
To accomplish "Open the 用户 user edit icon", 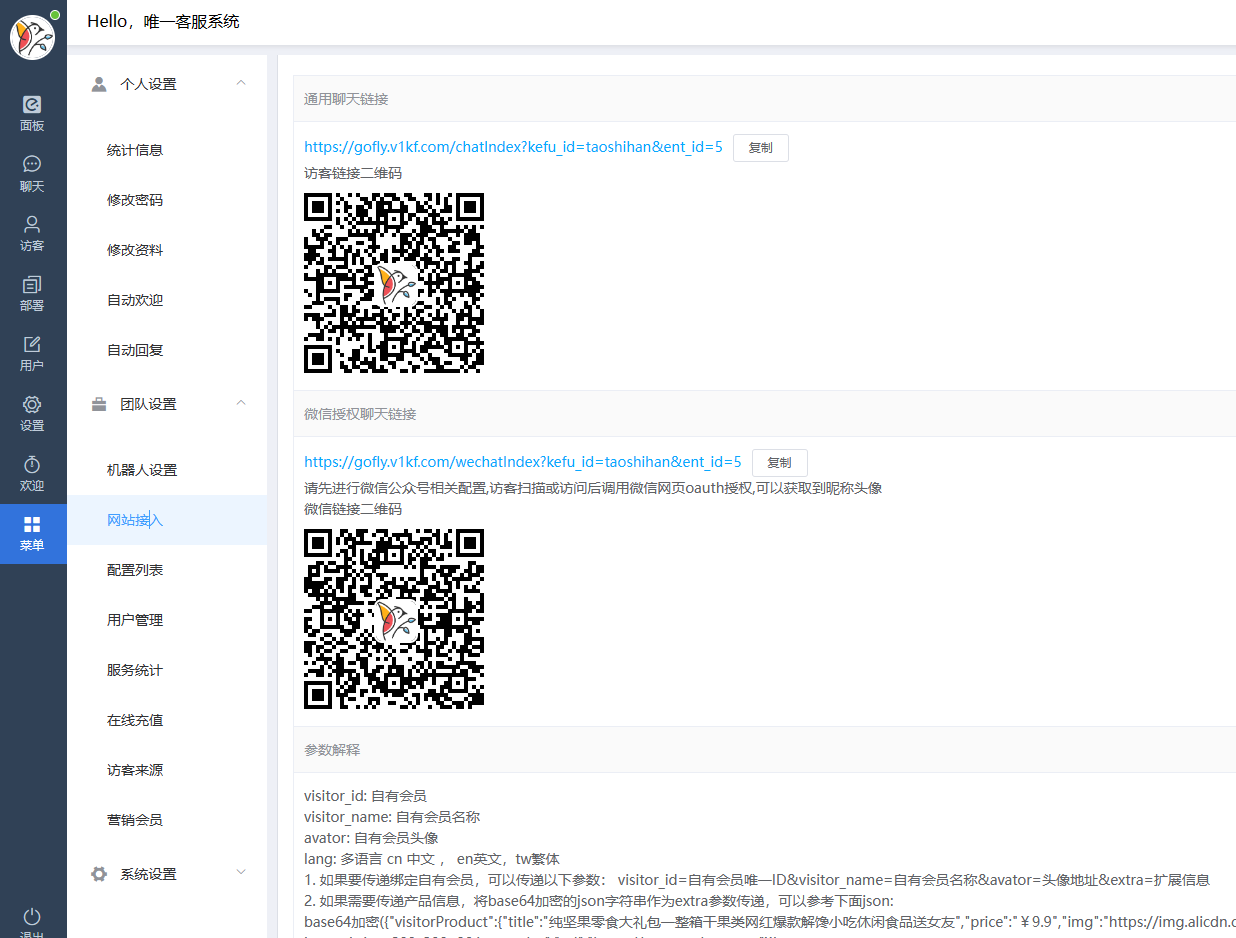I will tap(32, 344).
